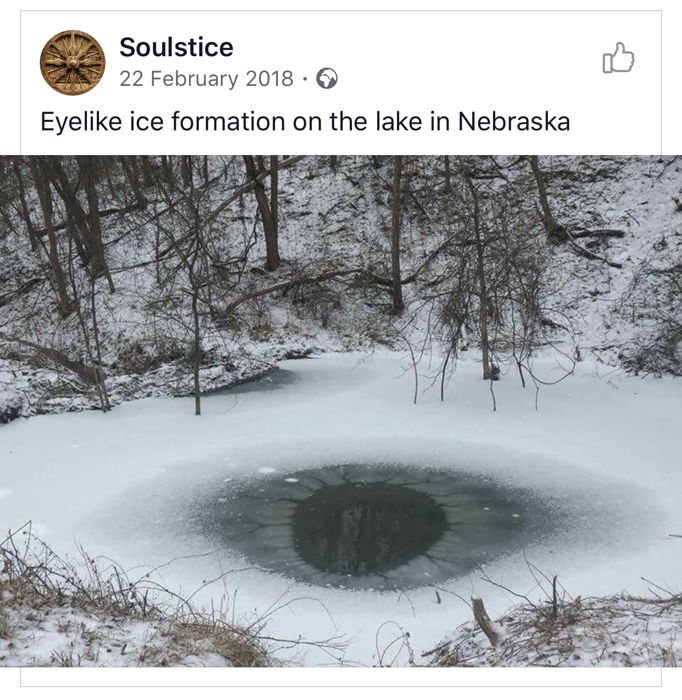Image resolution: width=682 pixels, height=700 pixels.
Task: Tap the thumbs-up outline in post header
Action: click(618, 58)
